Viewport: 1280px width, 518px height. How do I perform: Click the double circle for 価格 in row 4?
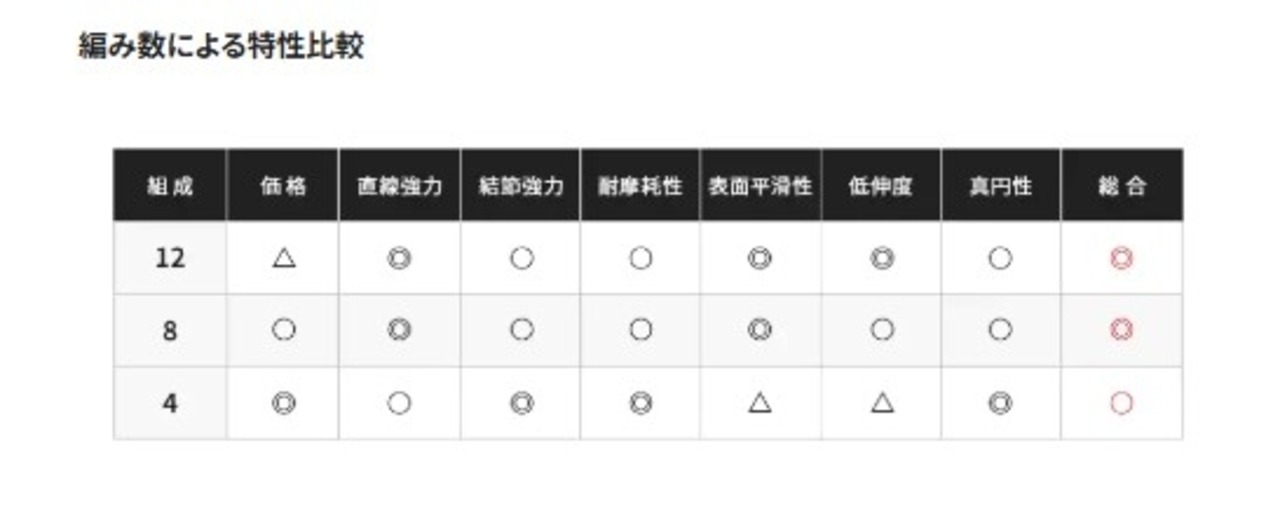pos(284,403)
